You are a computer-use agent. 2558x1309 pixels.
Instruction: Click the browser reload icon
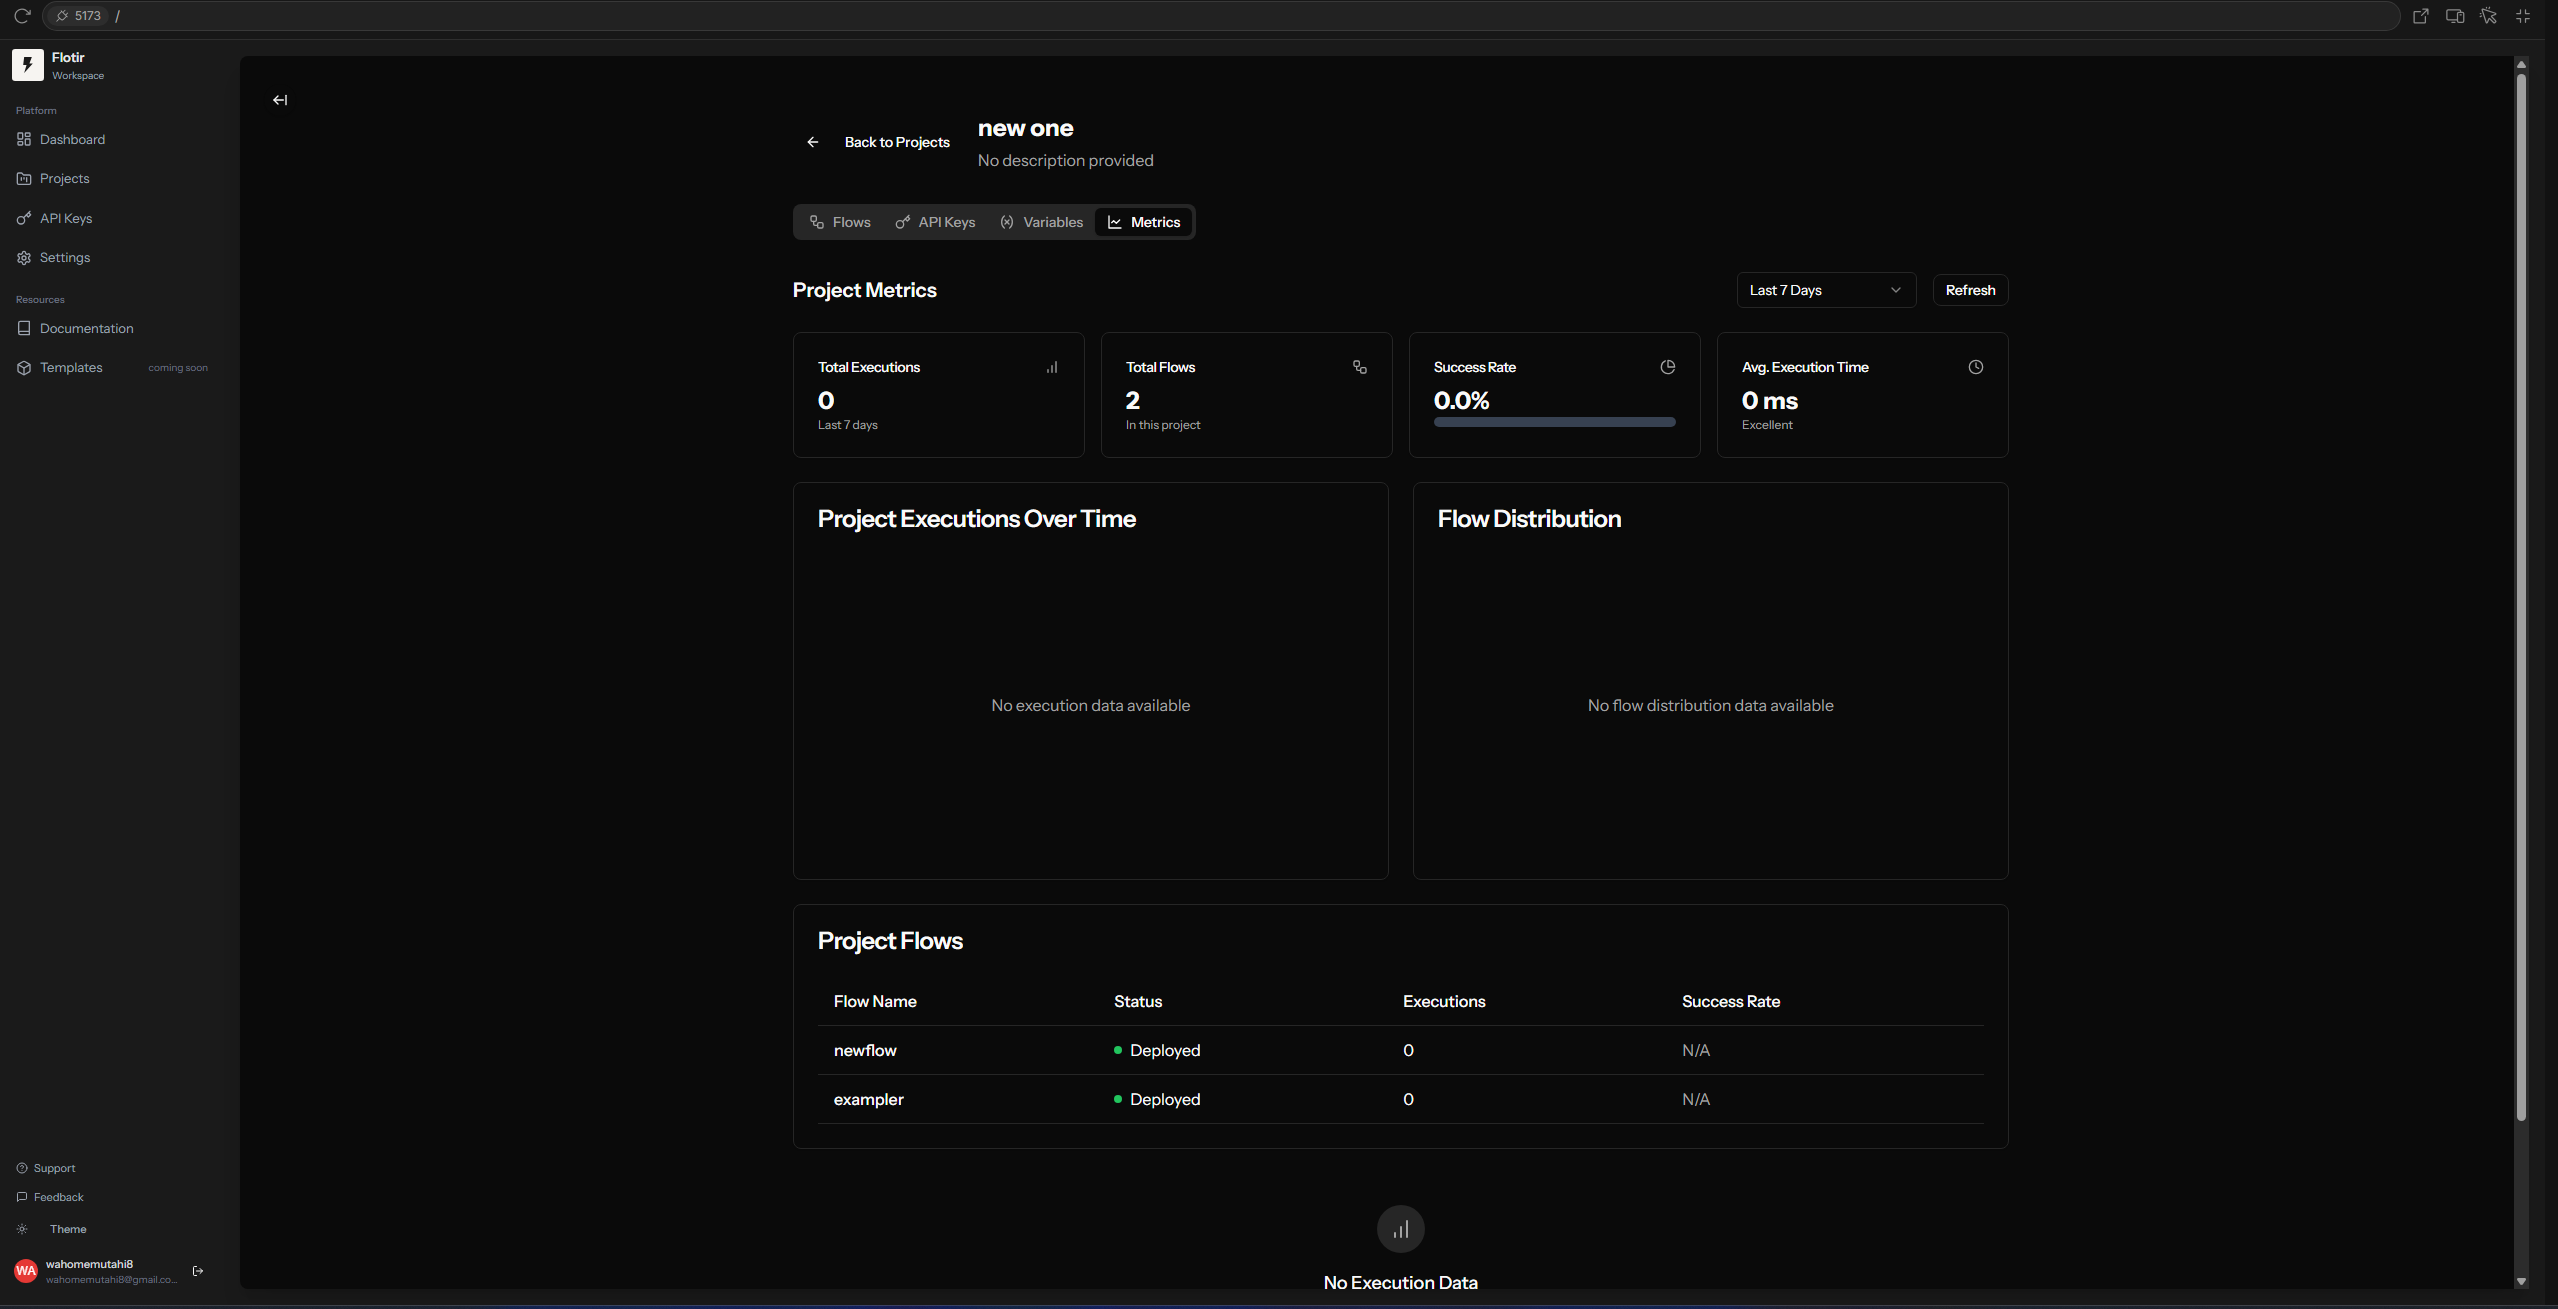[x=22, y=16]
